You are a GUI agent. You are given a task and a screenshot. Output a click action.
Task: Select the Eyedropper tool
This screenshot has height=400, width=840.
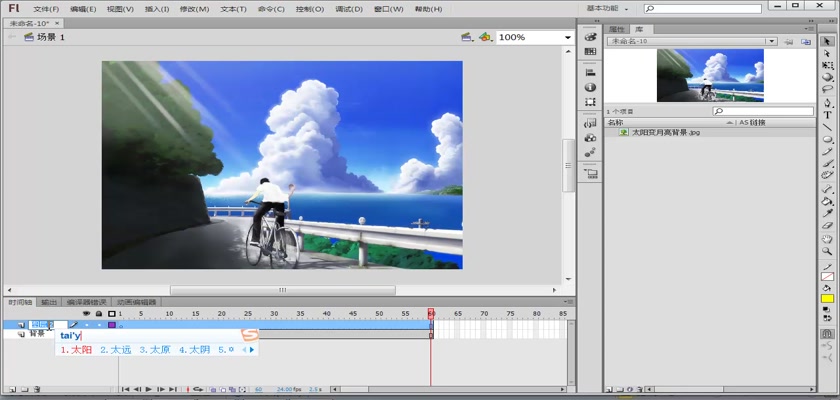(827, 214)
